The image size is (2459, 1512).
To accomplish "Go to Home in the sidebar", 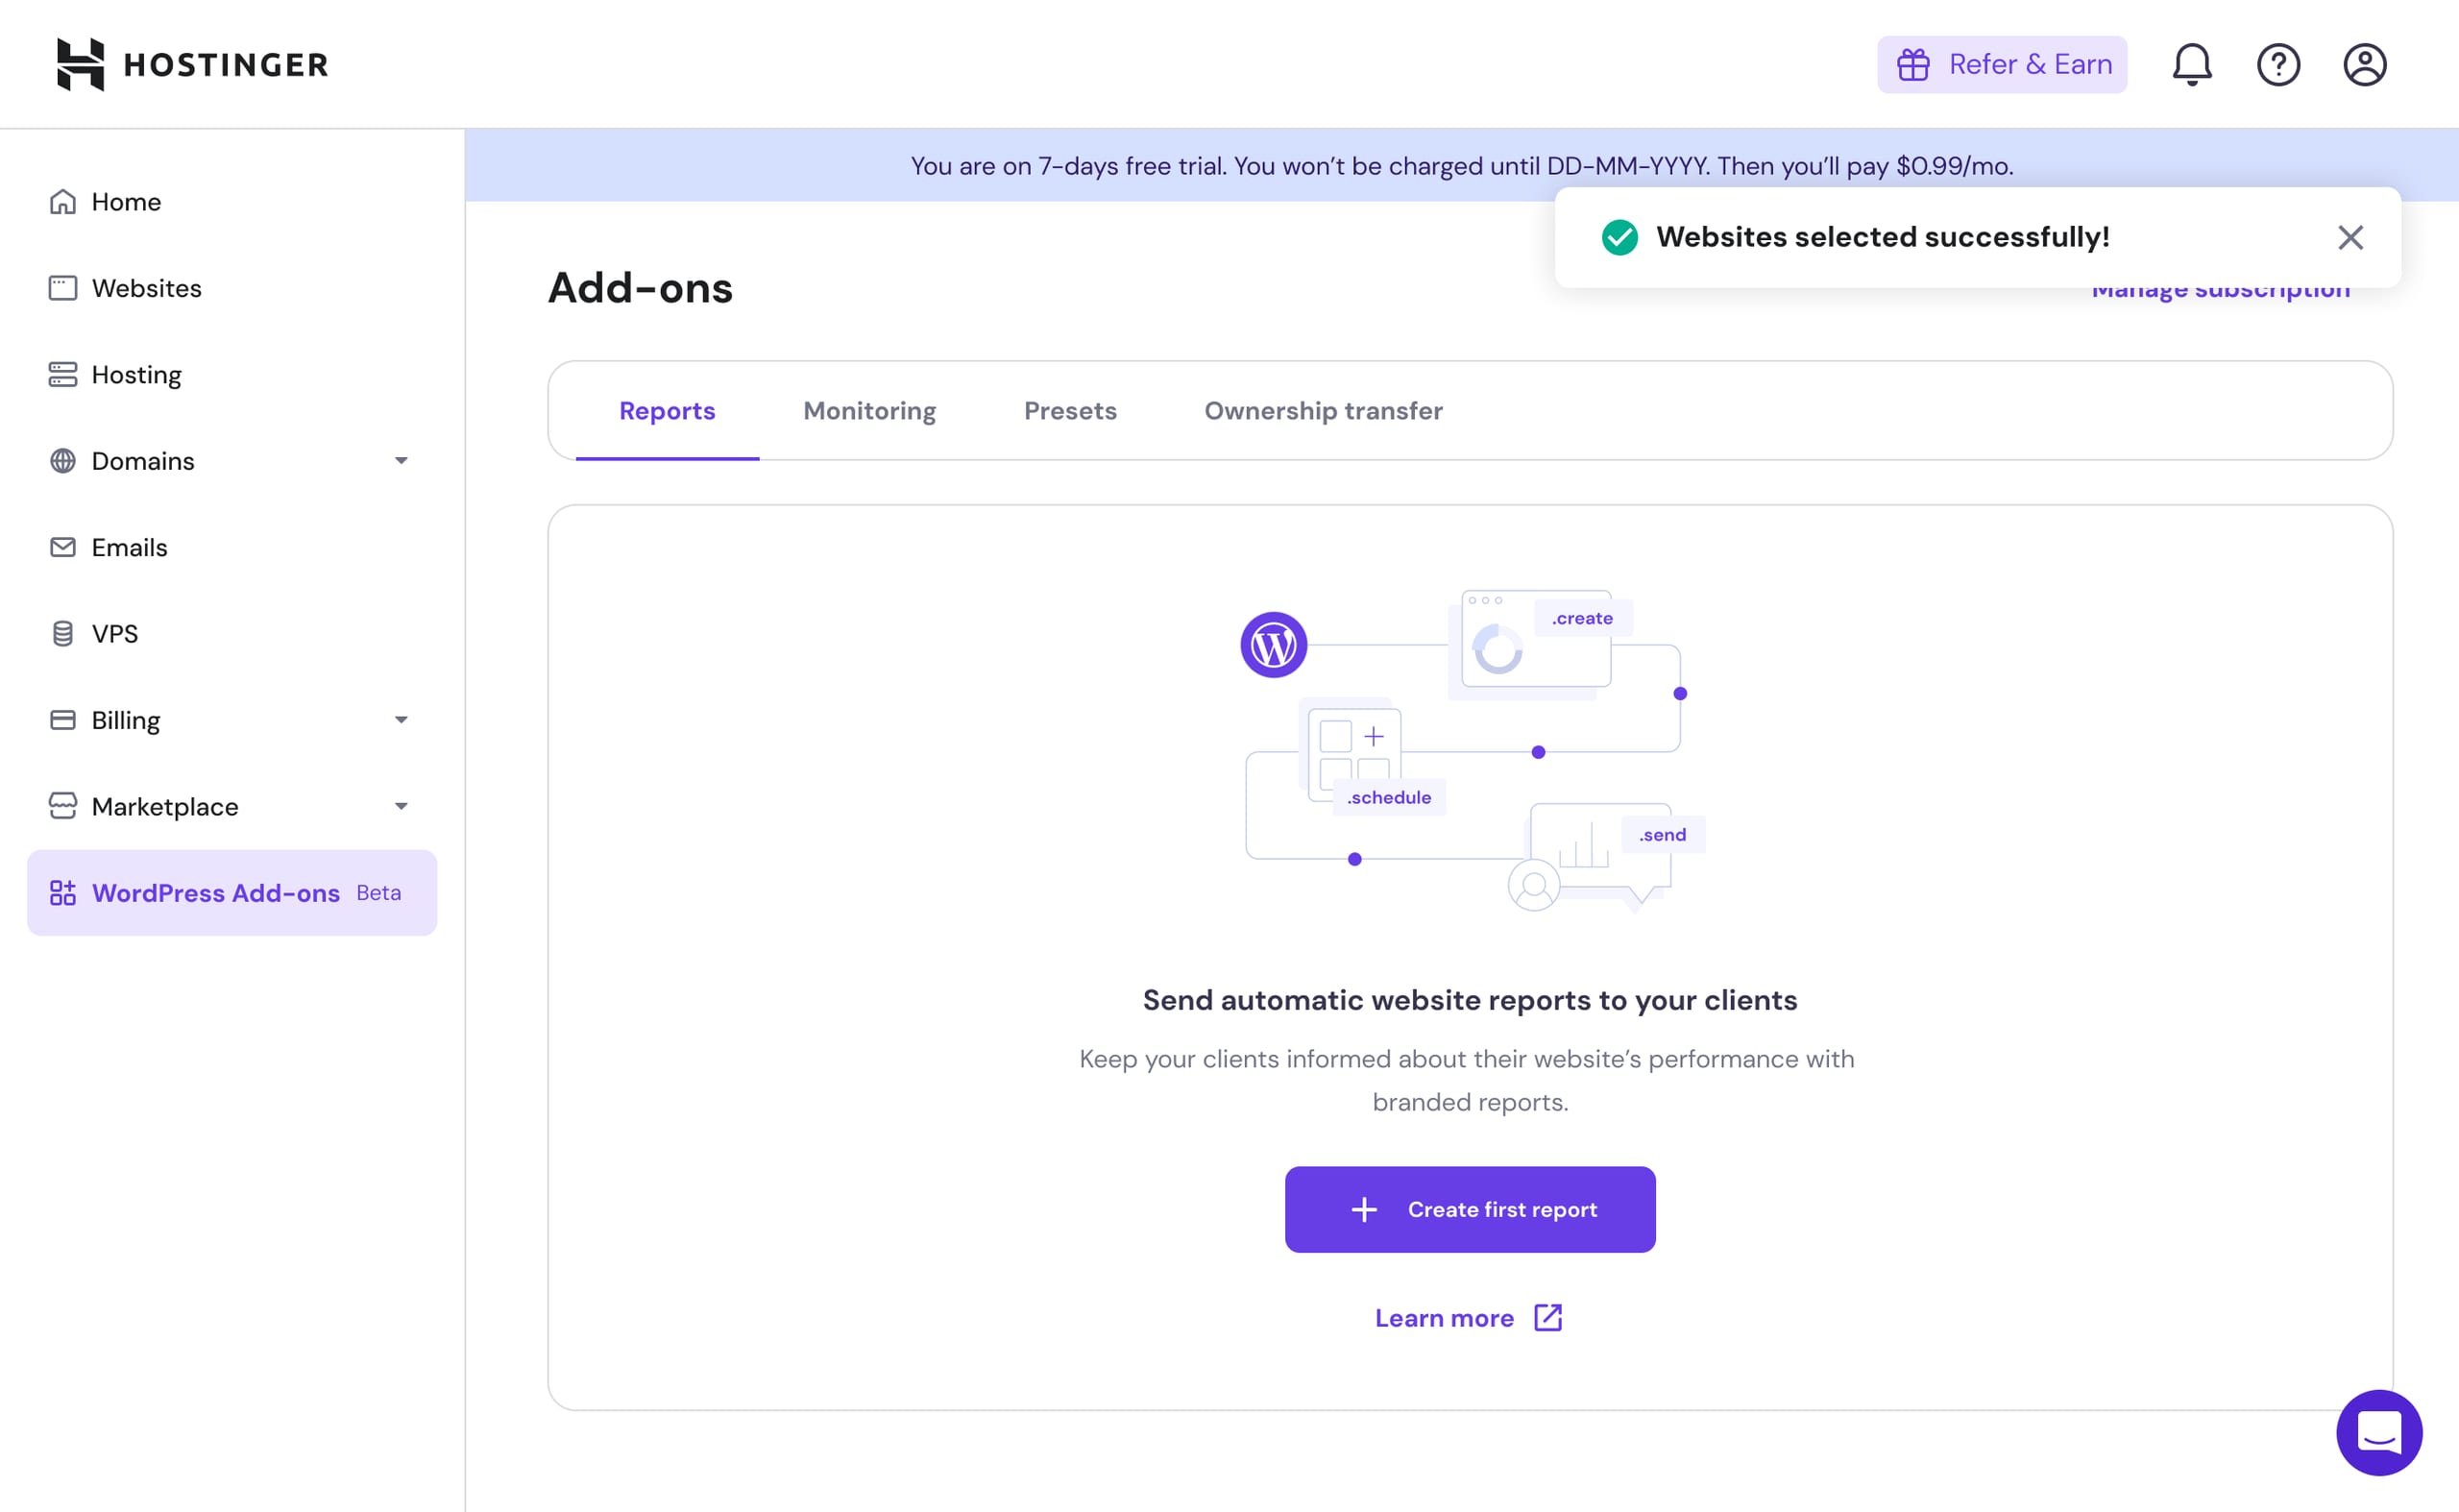I will pos(126,202).
